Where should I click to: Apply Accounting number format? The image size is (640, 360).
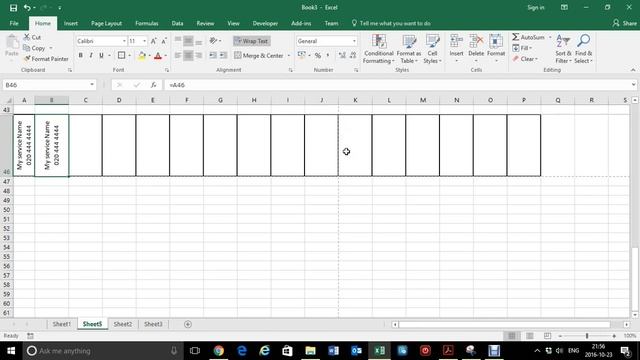tap(302, 56)
